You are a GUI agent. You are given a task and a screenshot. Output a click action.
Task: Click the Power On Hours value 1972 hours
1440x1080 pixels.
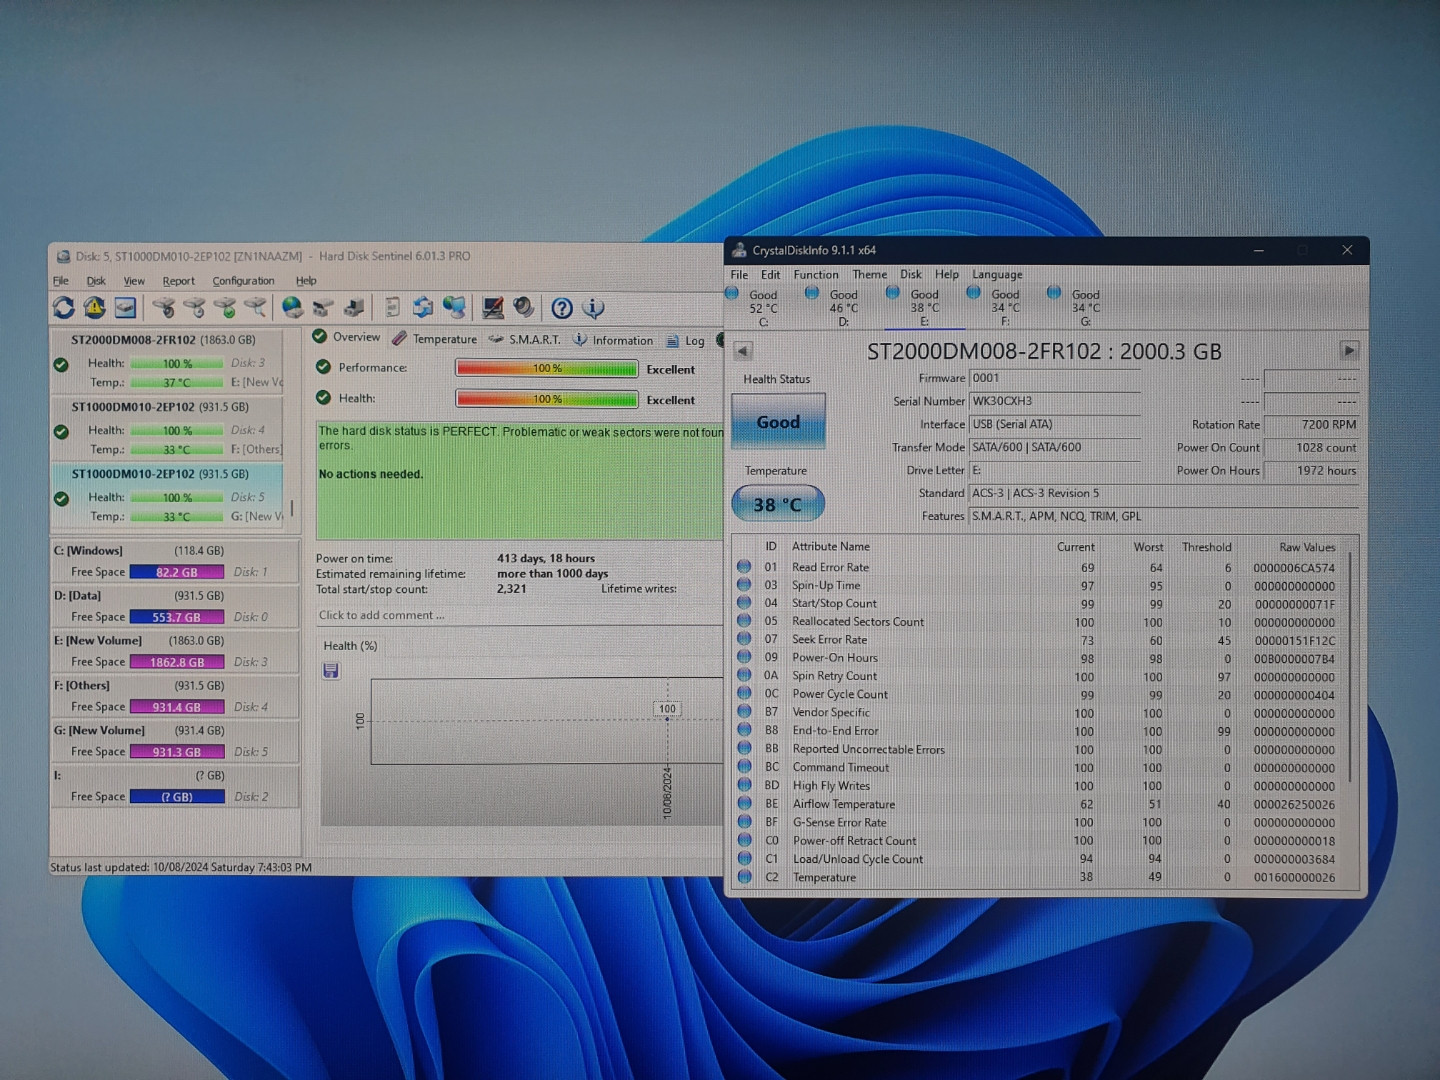pyautogui.click(x=1311, y=471)
